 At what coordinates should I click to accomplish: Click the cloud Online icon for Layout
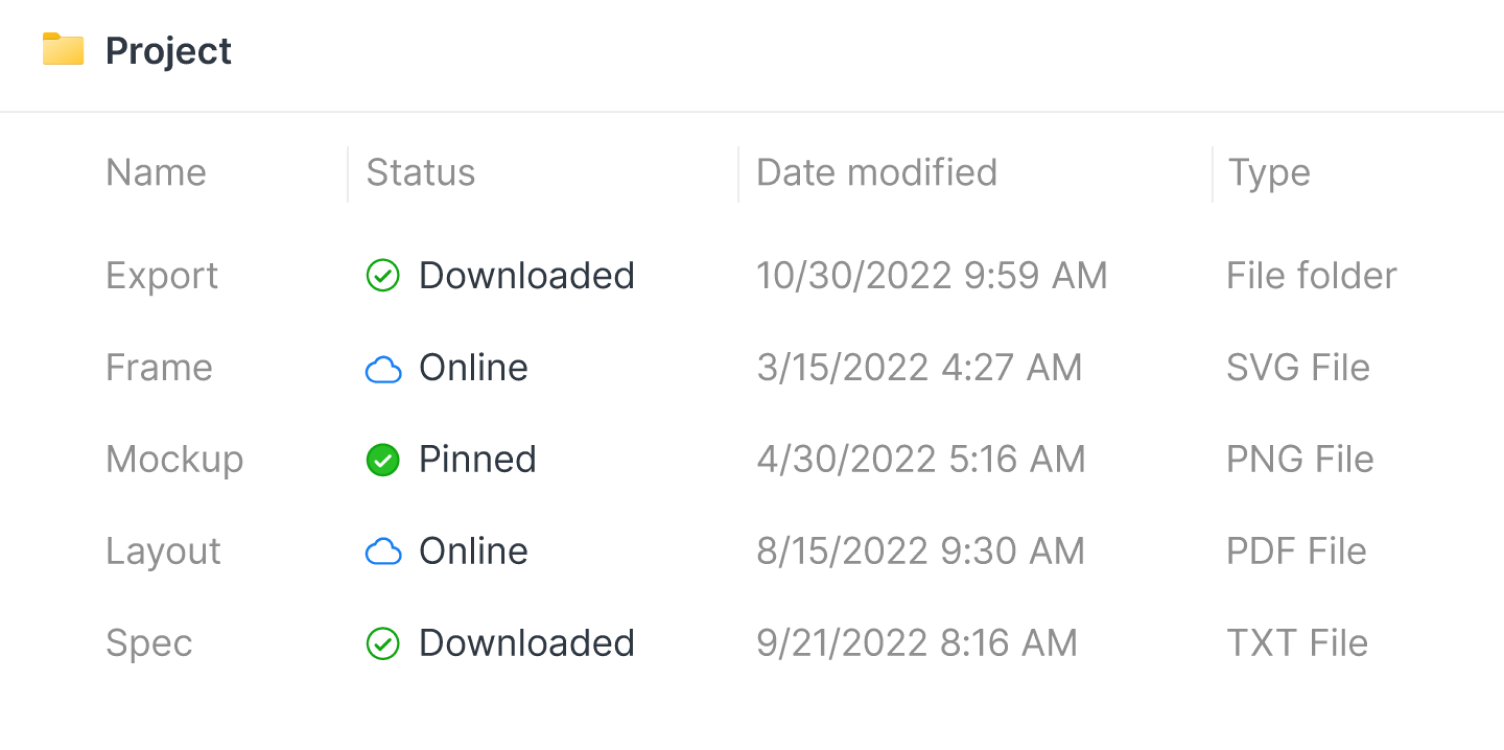tap(383, 552)
